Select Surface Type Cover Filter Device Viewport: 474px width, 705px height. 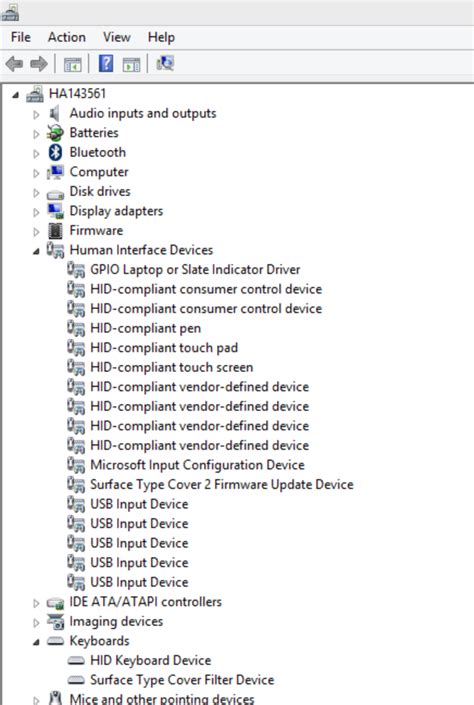pos(182,680)
